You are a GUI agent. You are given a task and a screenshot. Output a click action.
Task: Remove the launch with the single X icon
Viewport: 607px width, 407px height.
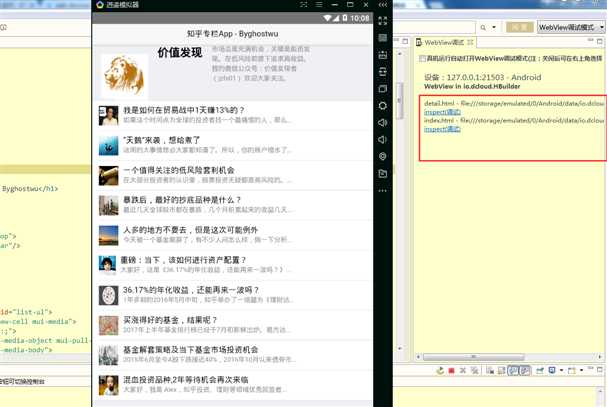(463, 371)
